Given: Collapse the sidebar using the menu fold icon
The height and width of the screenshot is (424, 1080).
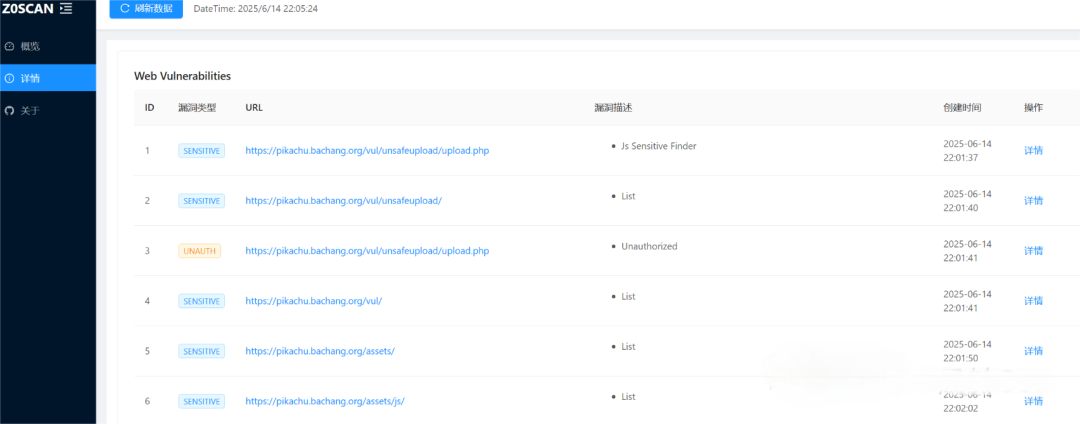Looking at the screenshot, I should click(x=66, y=8).
